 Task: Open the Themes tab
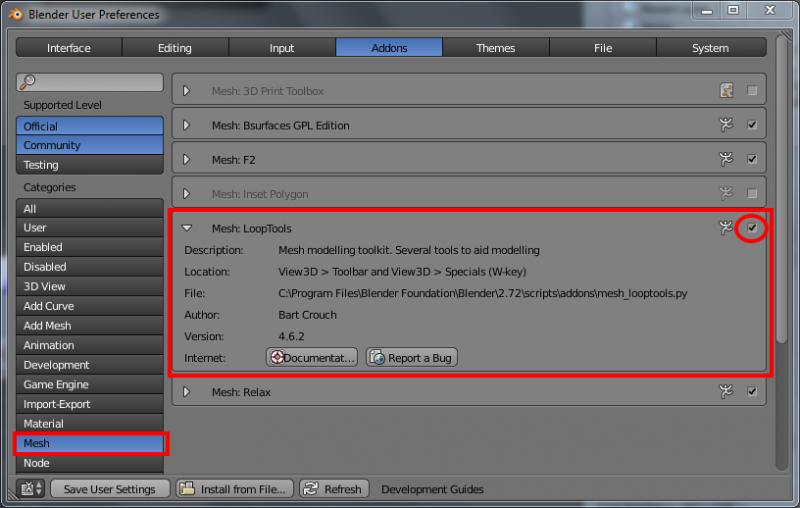(495, 47)
